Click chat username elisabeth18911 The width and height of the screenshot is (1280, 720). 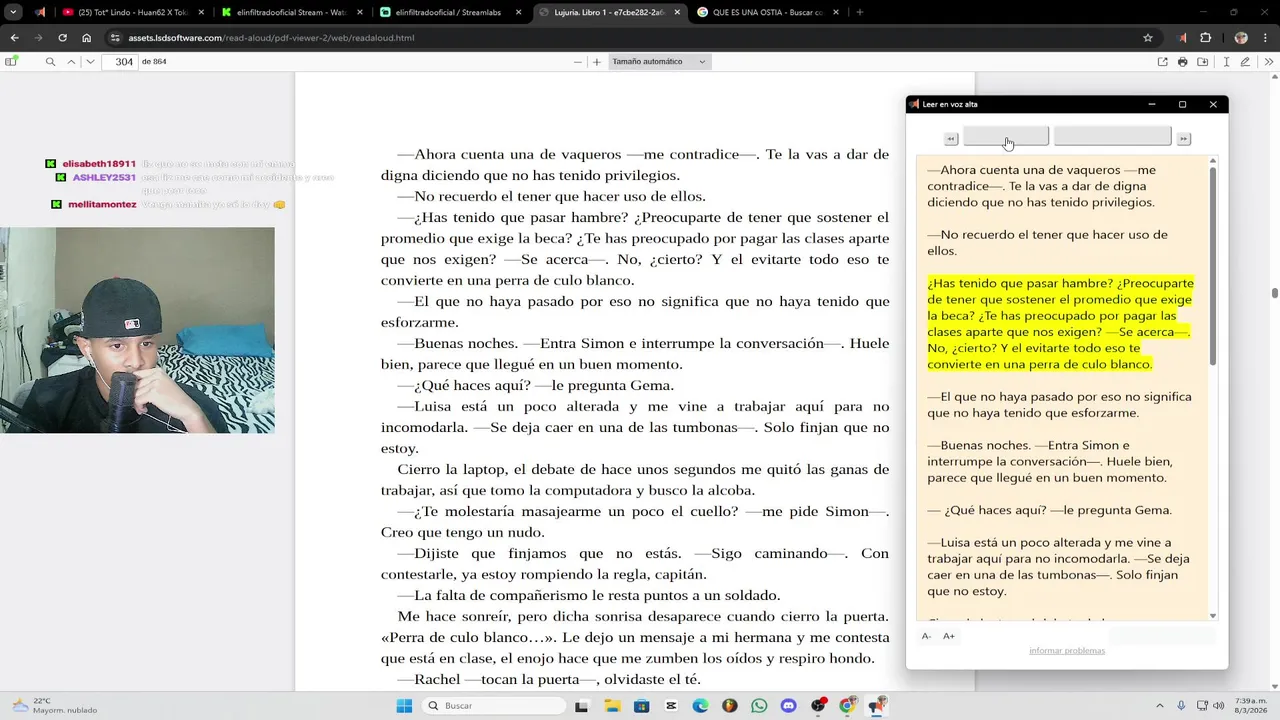(x=99, y=164)
